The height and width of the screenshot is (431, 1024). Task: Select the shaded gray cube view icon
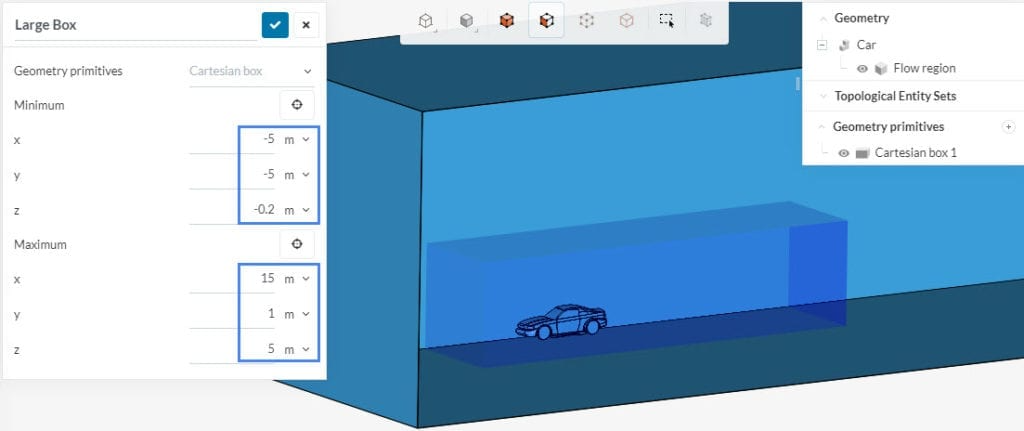coord(466,21)
